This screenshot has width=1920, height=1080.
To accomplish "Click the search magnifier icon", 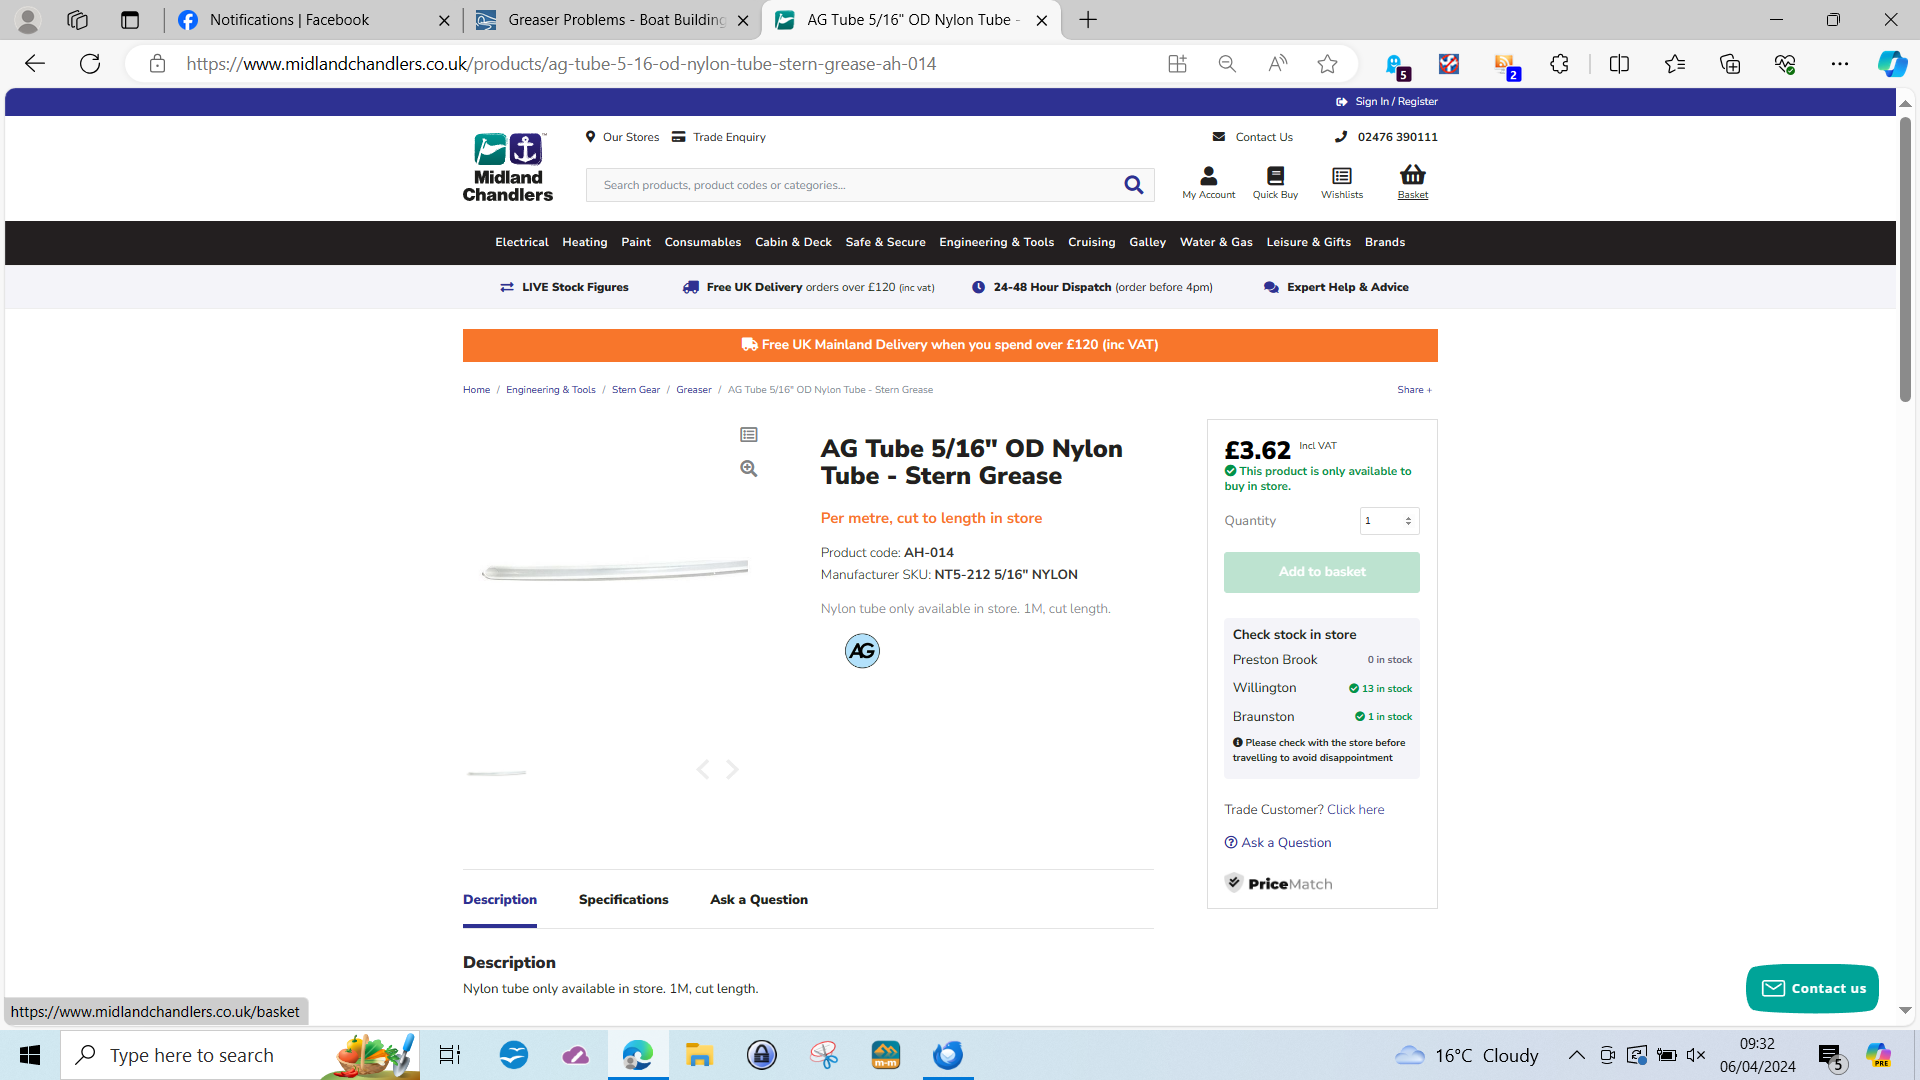I will (x=1133, y=185).
